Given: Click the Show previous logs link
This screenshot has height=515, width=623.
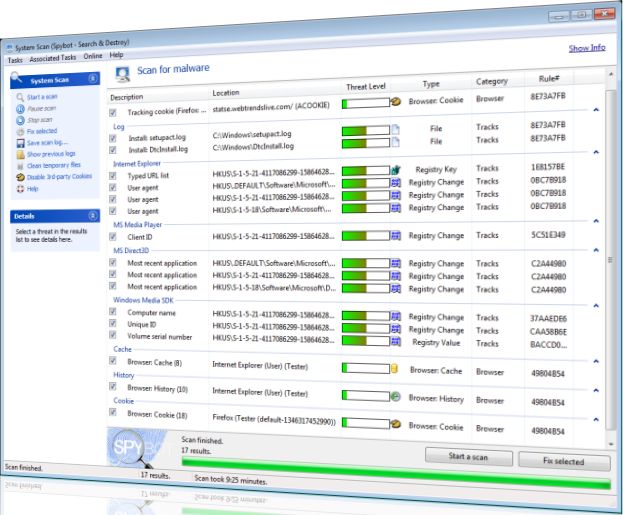Looking at the screenshot, I should 51,154.
